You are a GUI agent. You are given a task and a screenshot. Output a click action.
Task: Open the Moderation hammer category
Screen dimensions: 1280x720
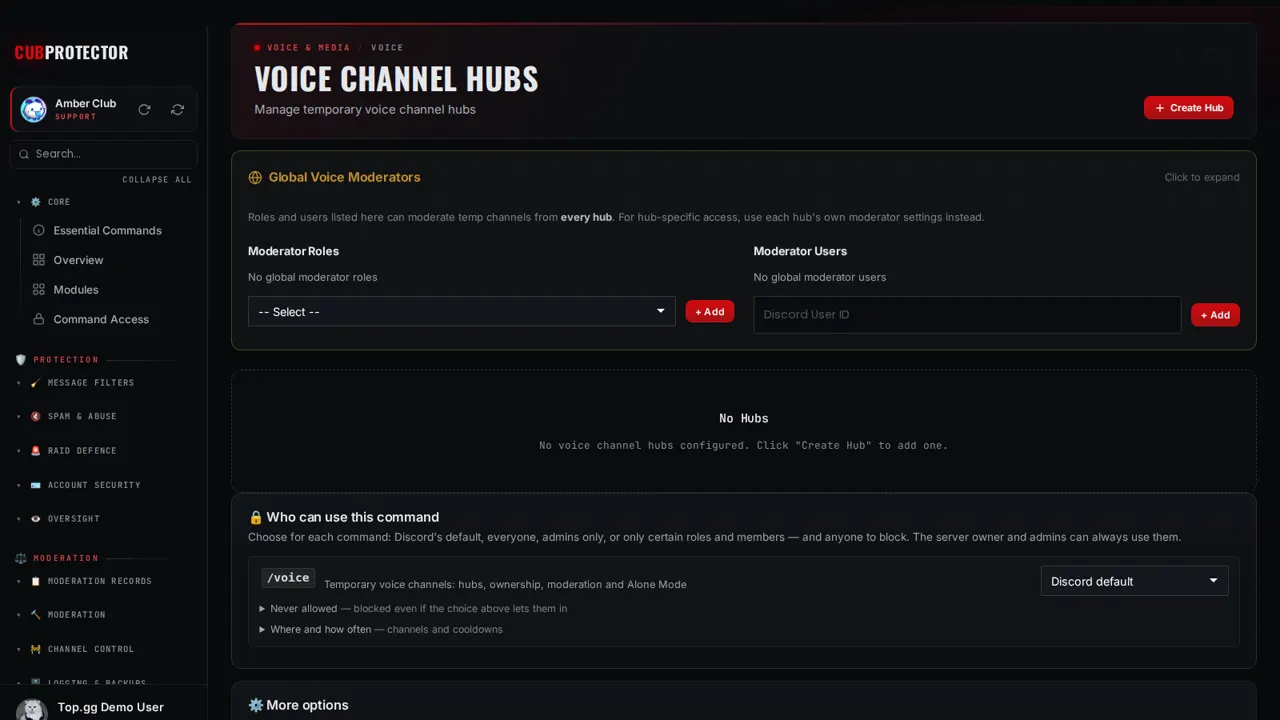77,615
